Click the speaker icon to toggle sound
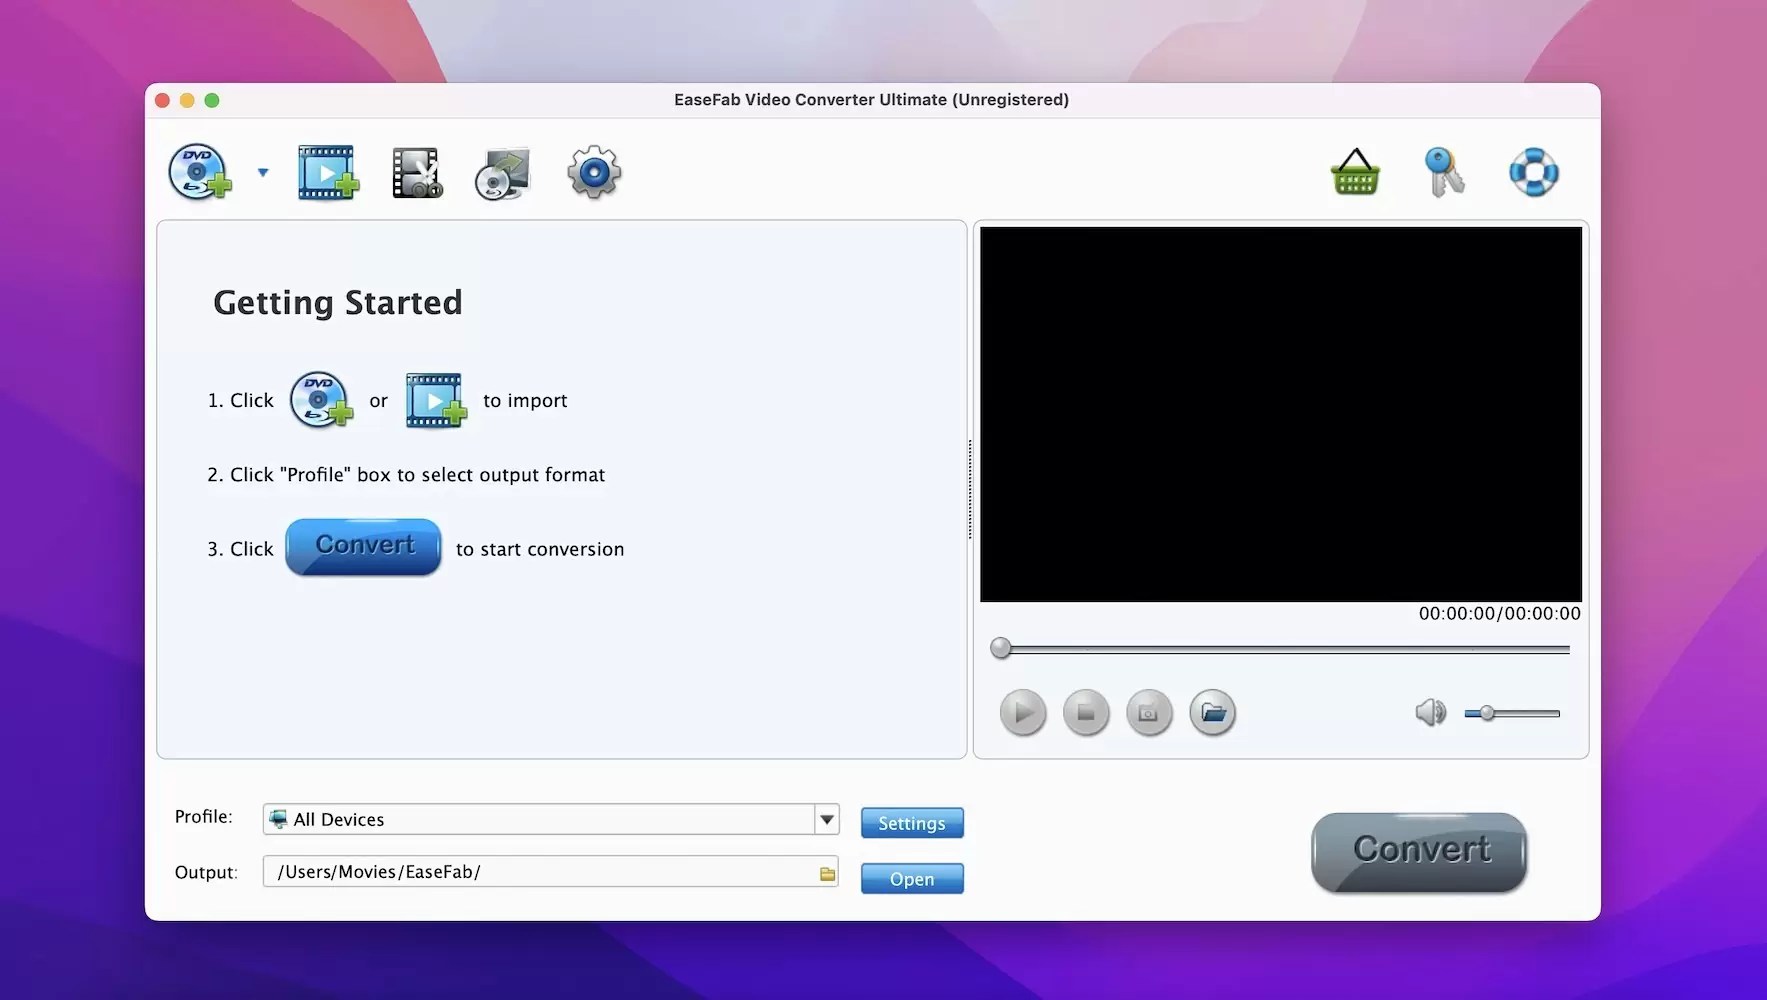Viewport: 1767px width, 1000px height. pyautogui.click(x=1430, y=713)
